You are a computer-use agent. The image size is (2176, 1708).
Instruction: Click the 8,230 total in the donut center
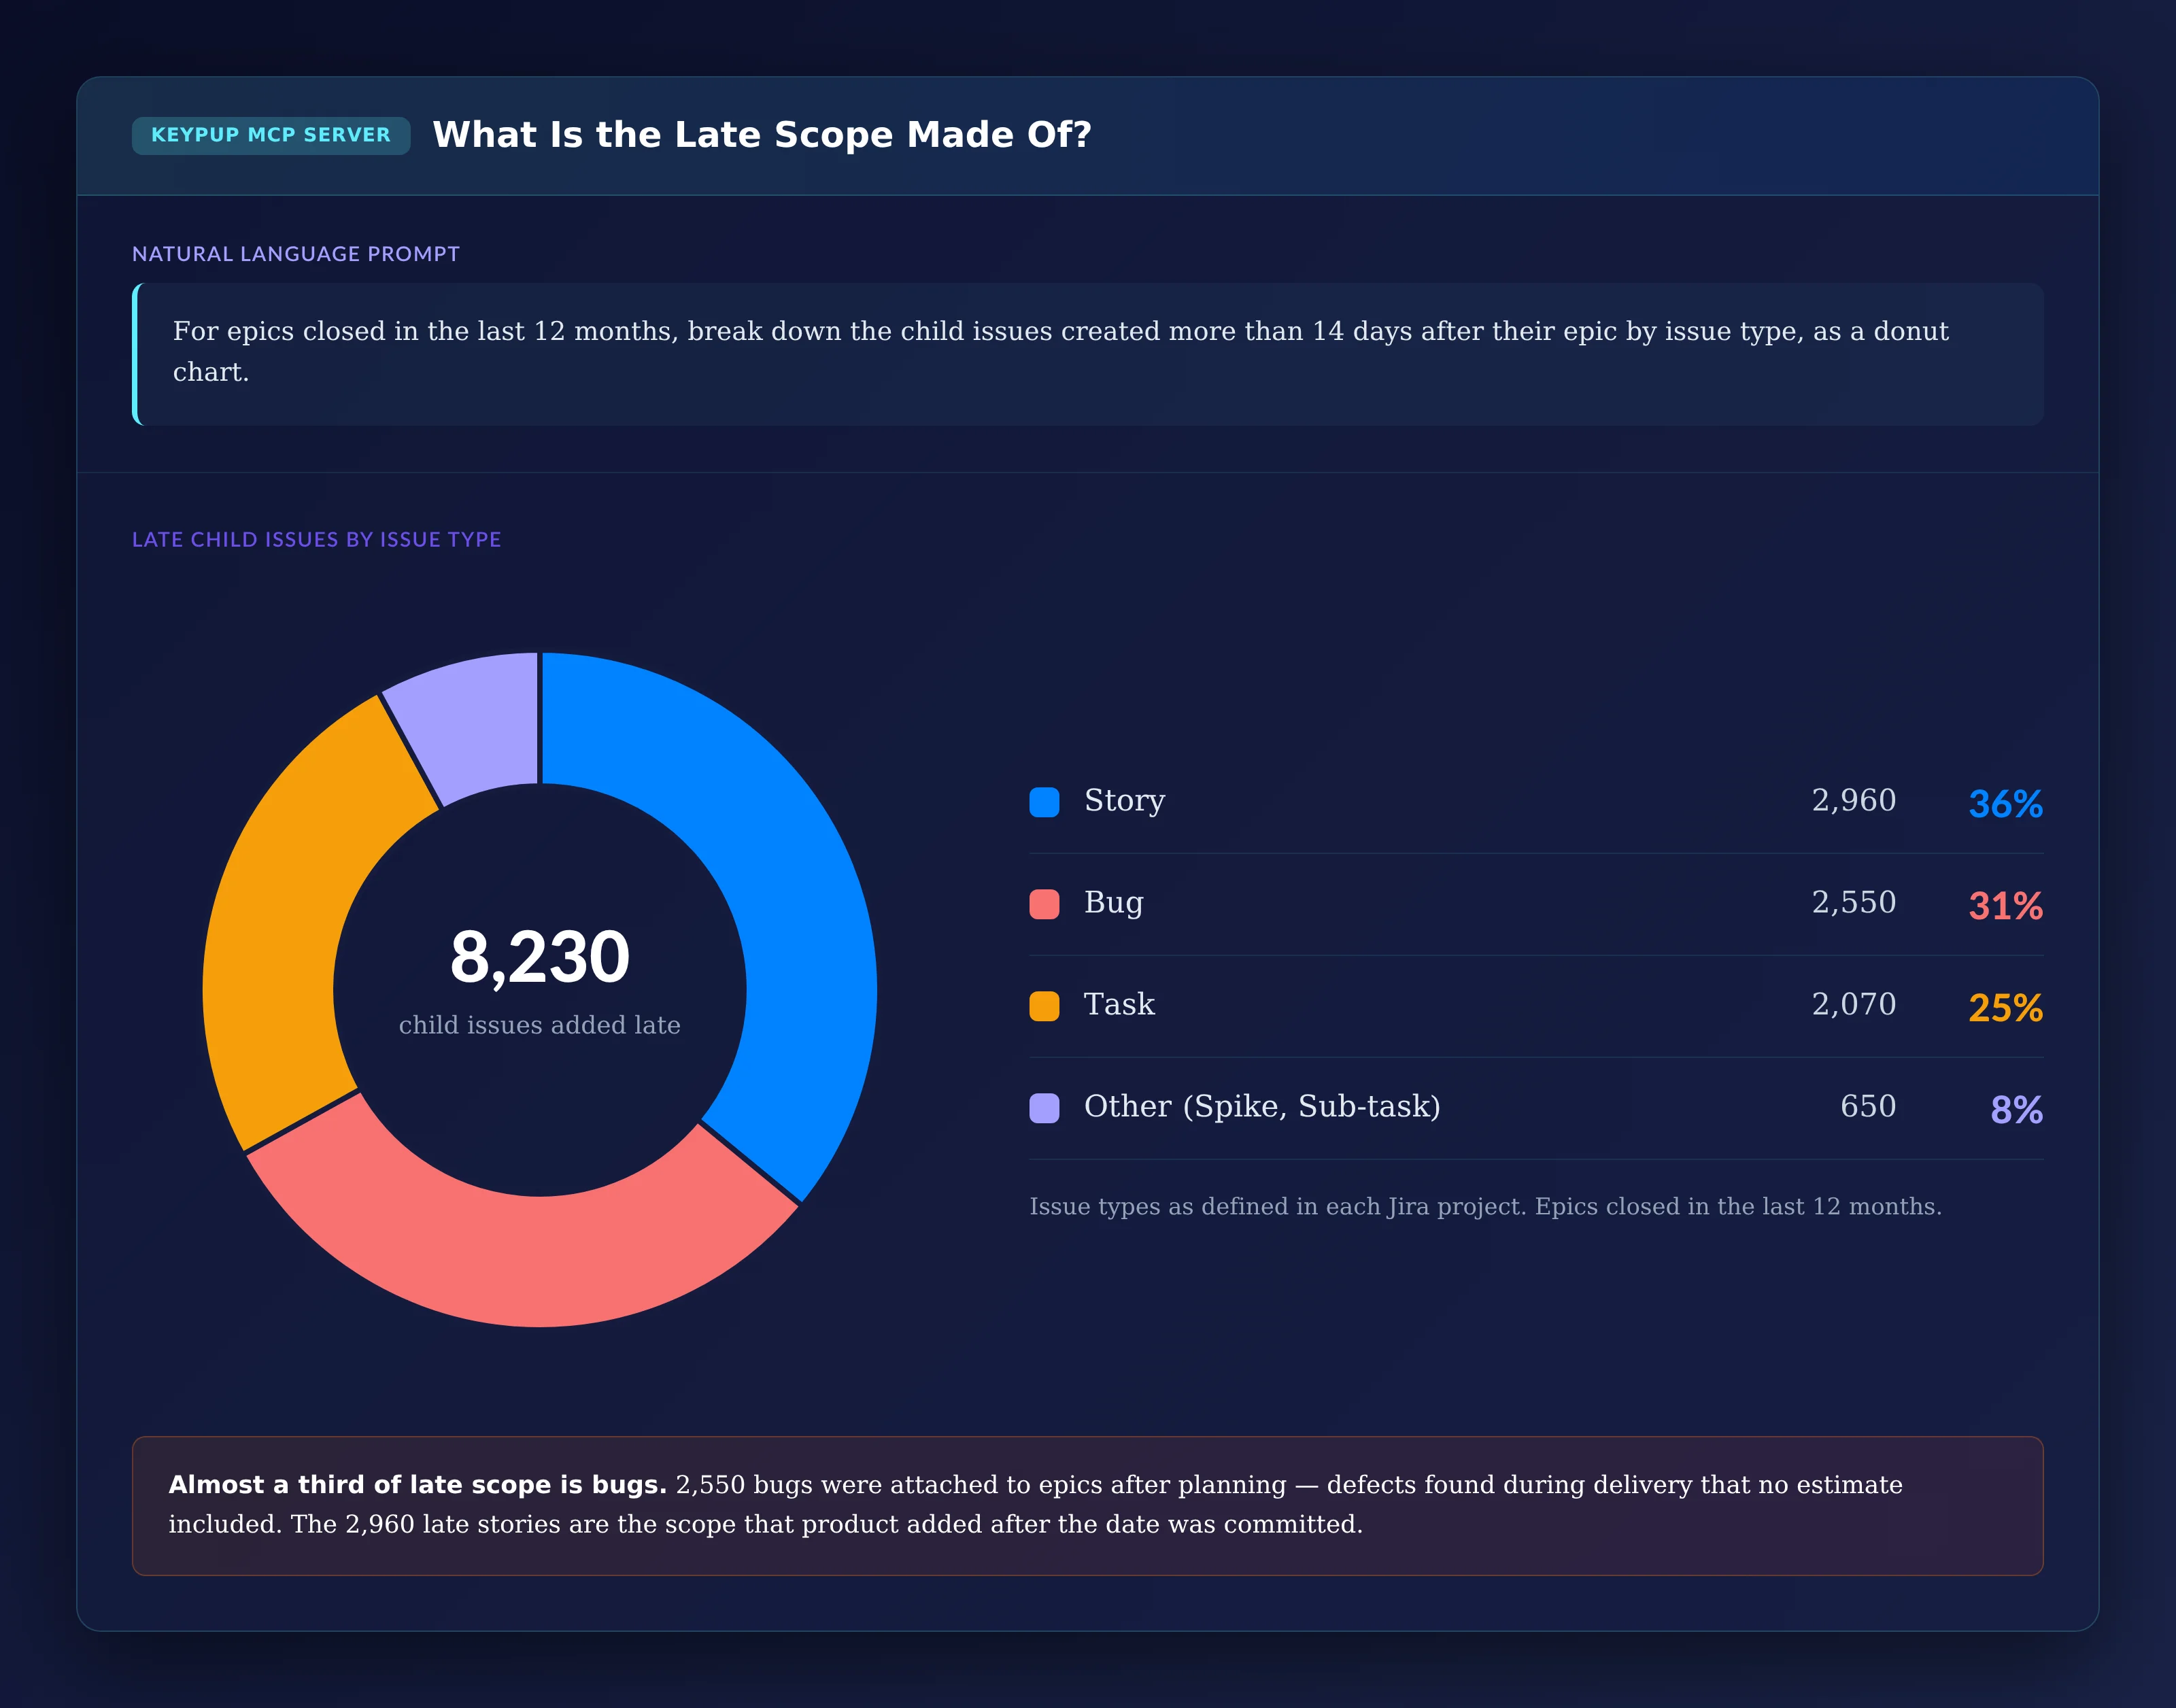(x=540, y=958)
